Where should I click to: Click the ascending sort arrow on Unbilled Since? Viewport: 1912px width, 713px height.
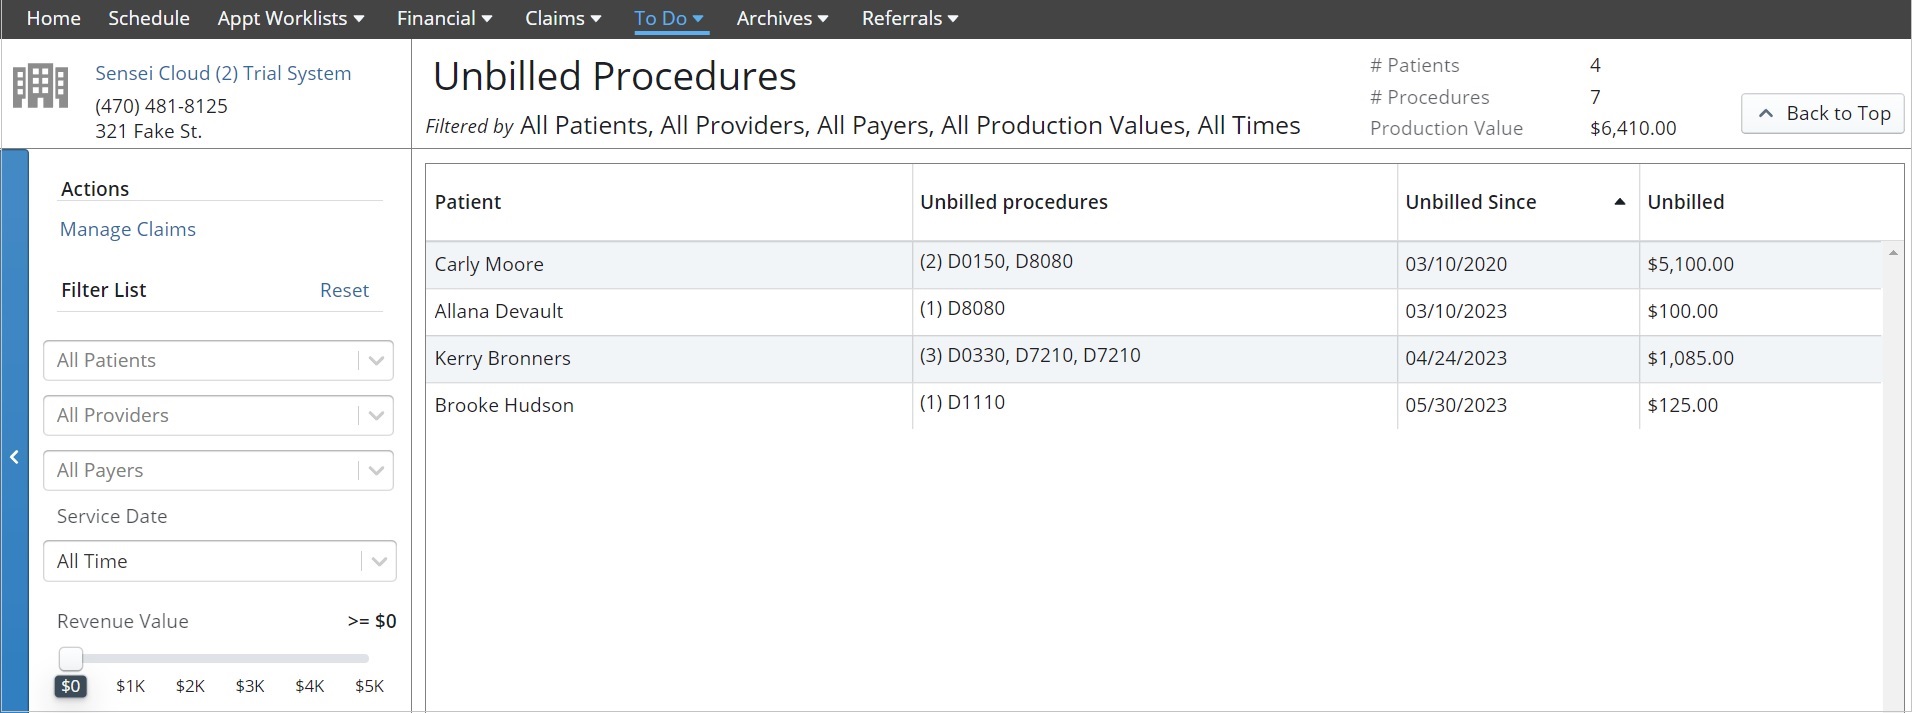(x=1619, y=202)
